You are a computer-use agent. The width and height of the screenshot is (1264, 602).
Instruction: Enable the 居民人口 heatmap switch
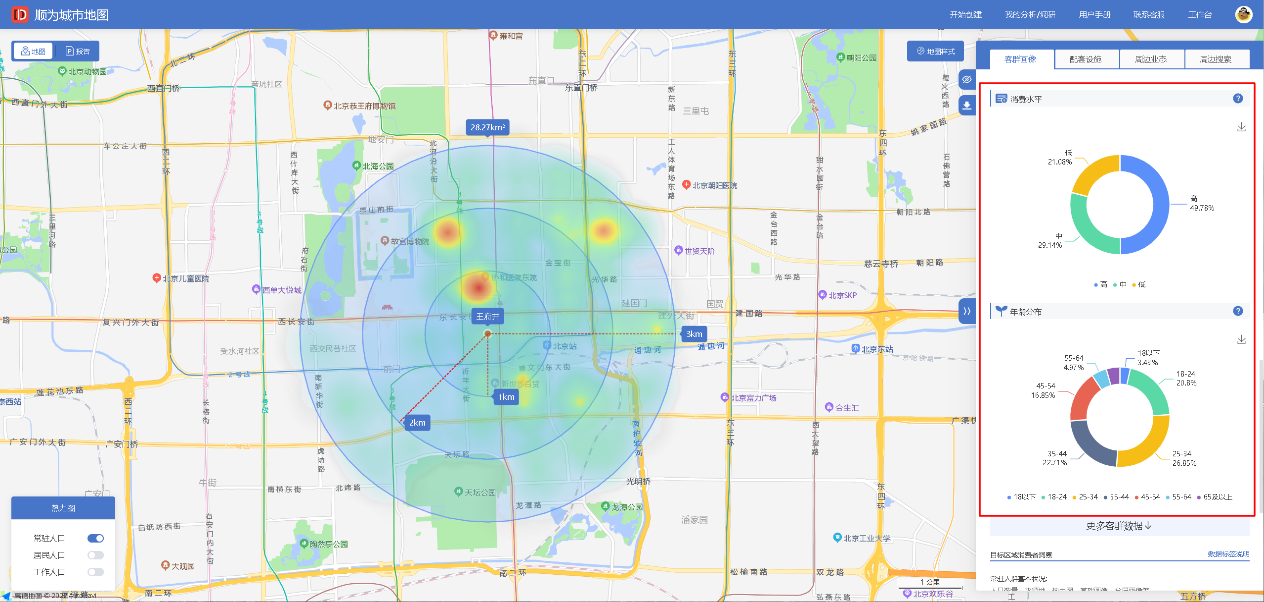[x=96, y=555]
